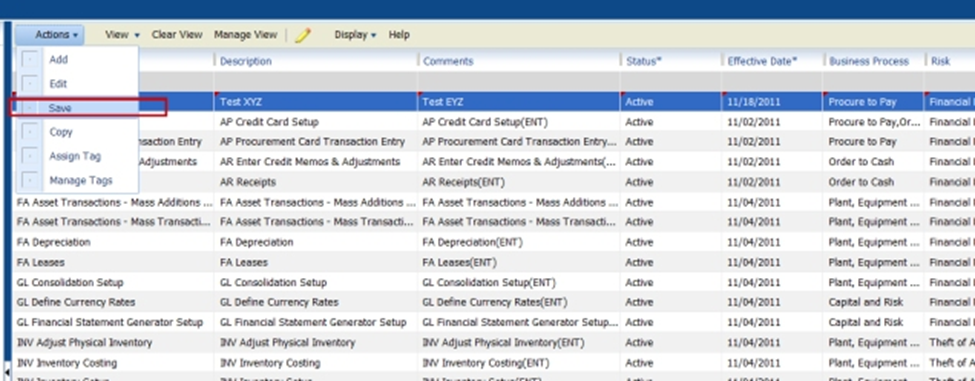The height and width of the screenshot is (381, 975).
Task: Click Active status in FA Leases row
Action: pos(671,262)
